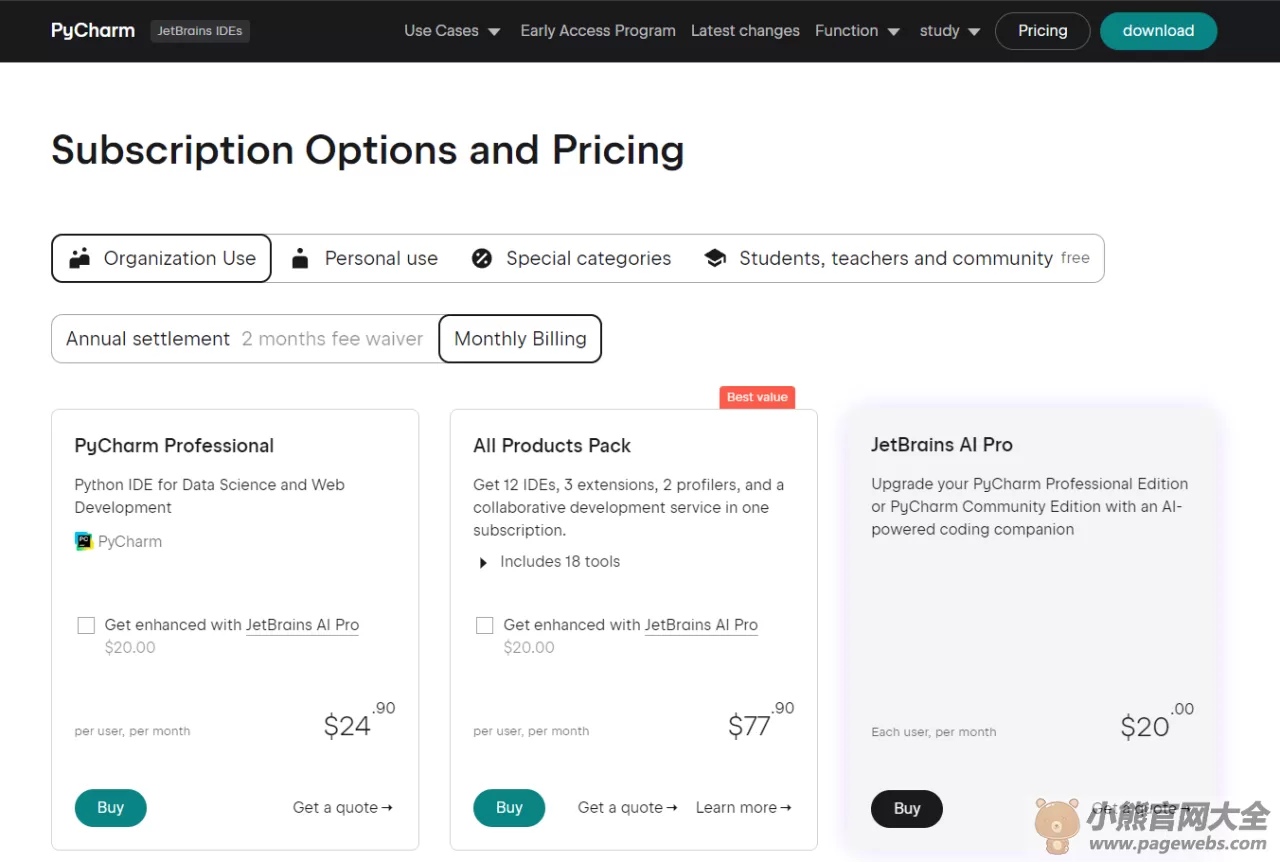
Task: Expand the Includes 18 tools list
Action: coord(549,561)
